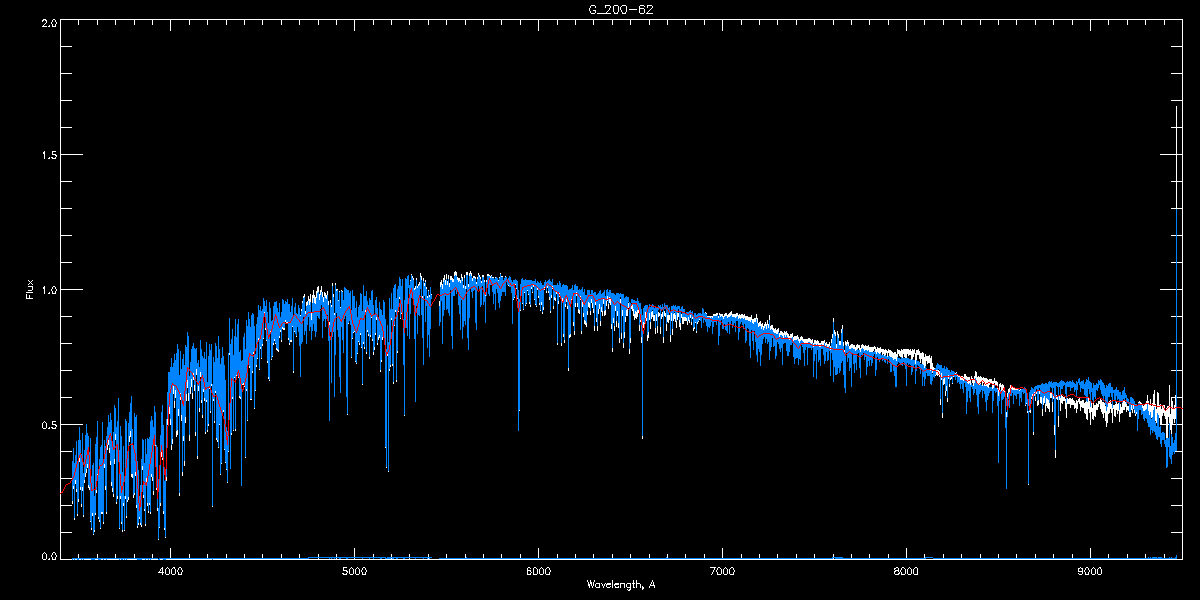This screenshot has height=600, width=1200.
Task: Click the 0.5 tick label on y-axis
Action: pos(48,424)
